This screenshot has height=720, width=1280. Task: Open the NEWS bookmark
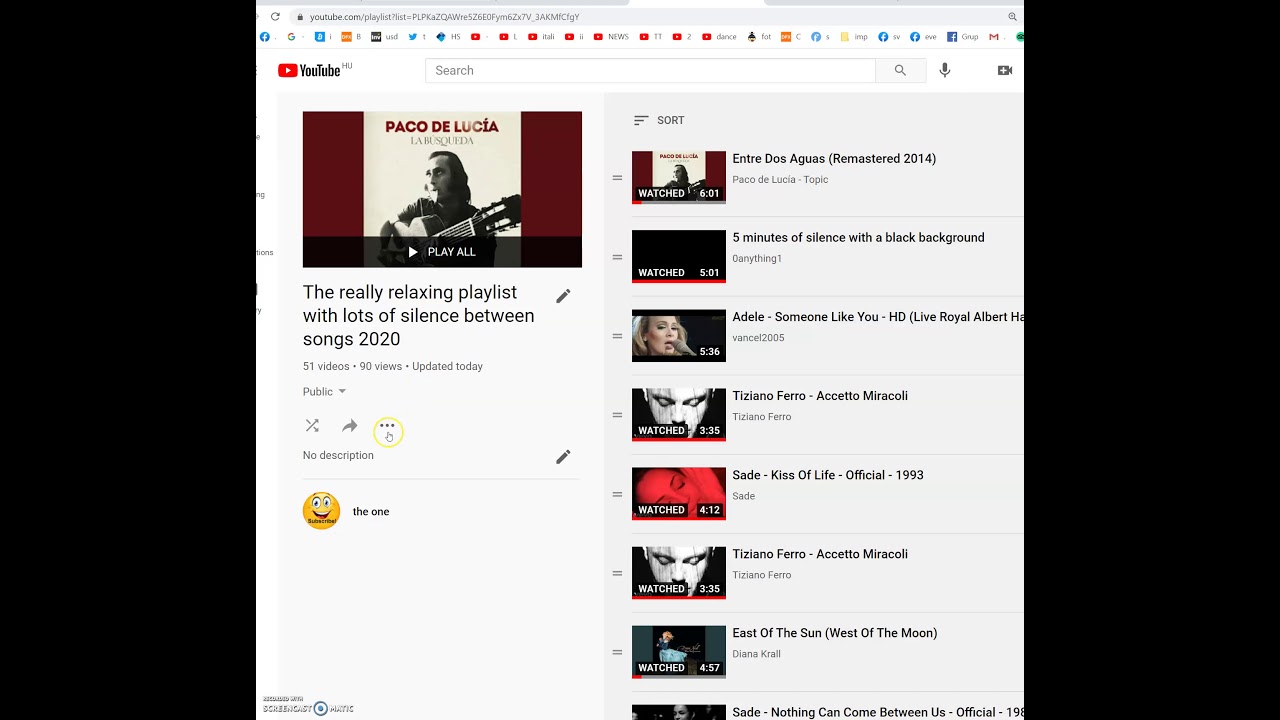[611, 37]
